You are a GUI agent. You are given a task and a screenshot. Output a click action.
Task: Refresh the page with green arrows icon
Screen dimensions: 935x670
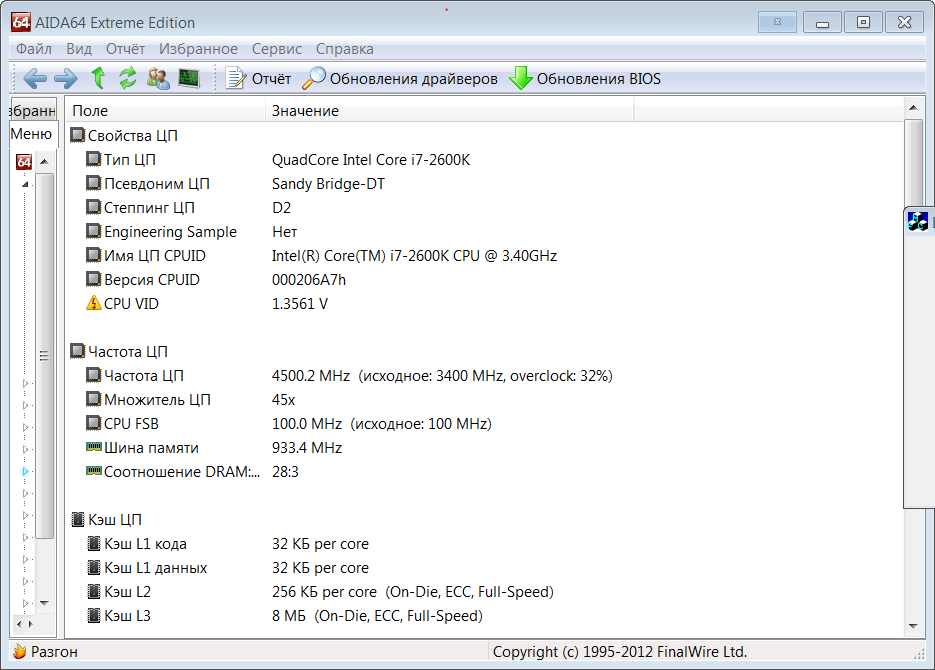(128, 78)
